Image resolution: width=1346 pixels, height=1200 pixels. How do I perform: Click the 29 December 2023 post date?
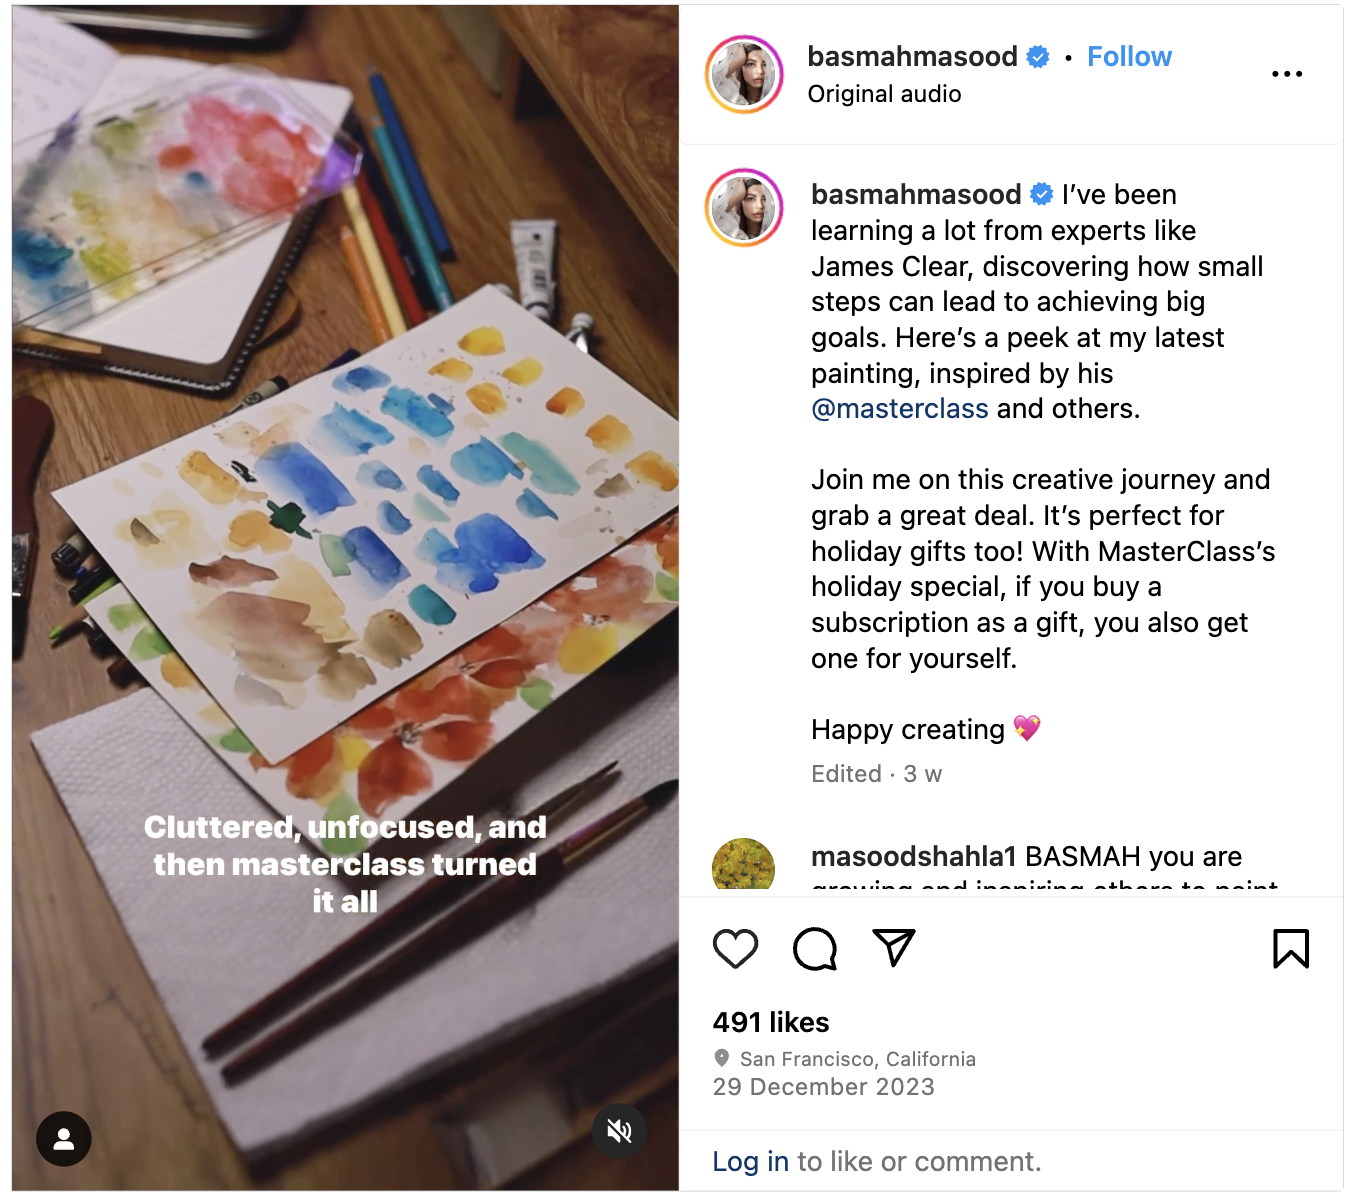(823, 1087)
